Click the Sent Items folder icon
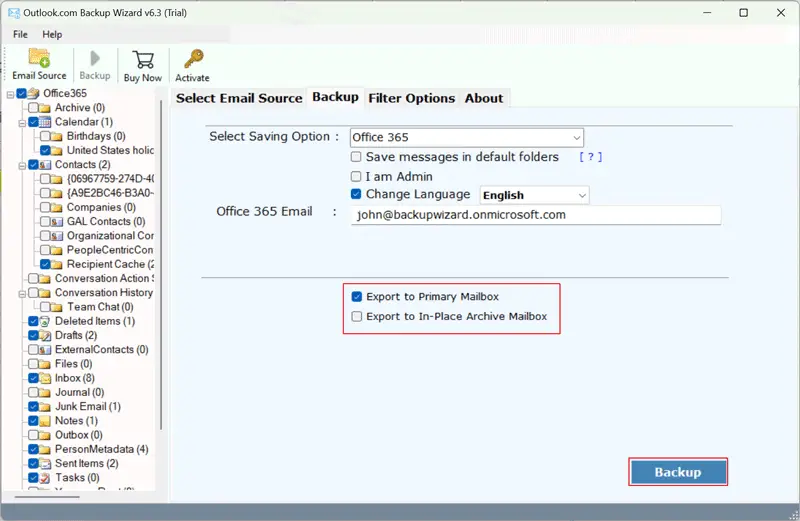800x521 pixels. (x=45, y=463)
